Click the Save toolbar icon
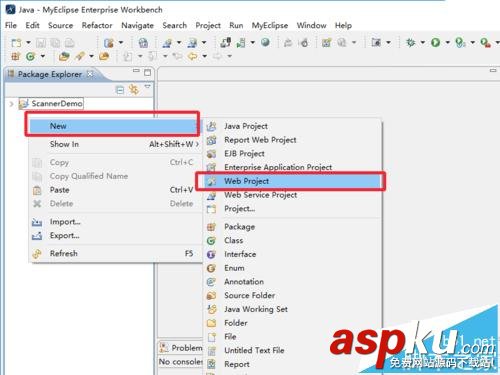 click(41, 43)
